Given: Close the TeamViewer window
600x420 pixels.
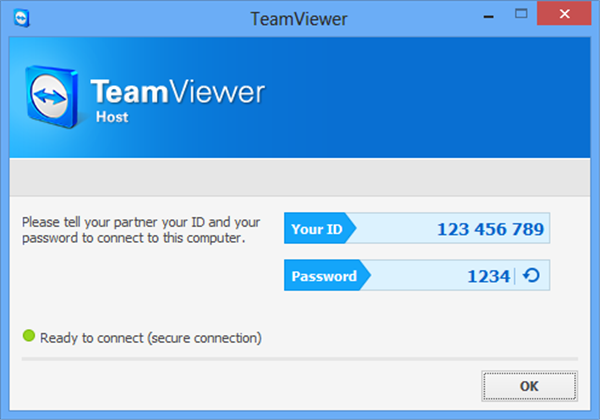Looking at the screenshot, I should tap(564, 14).
